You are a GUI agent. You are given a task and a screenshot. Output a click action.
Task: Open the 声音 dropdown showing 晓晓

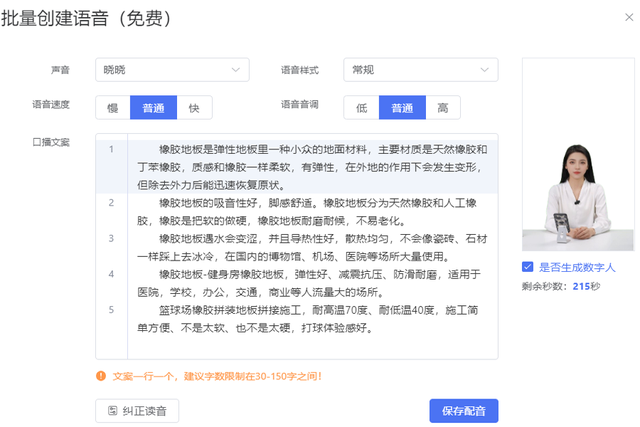(x=172, y=70)
